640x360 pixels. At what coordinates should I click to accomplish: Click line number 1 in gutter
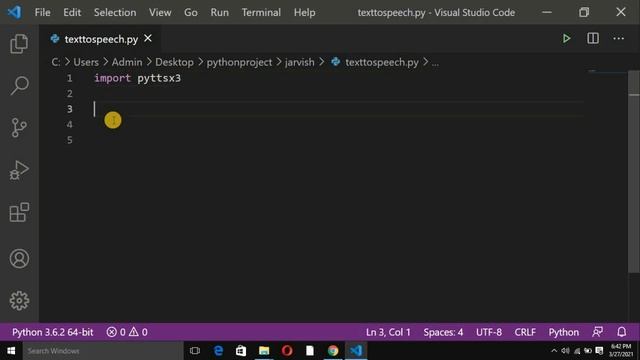tap(69, 78)
